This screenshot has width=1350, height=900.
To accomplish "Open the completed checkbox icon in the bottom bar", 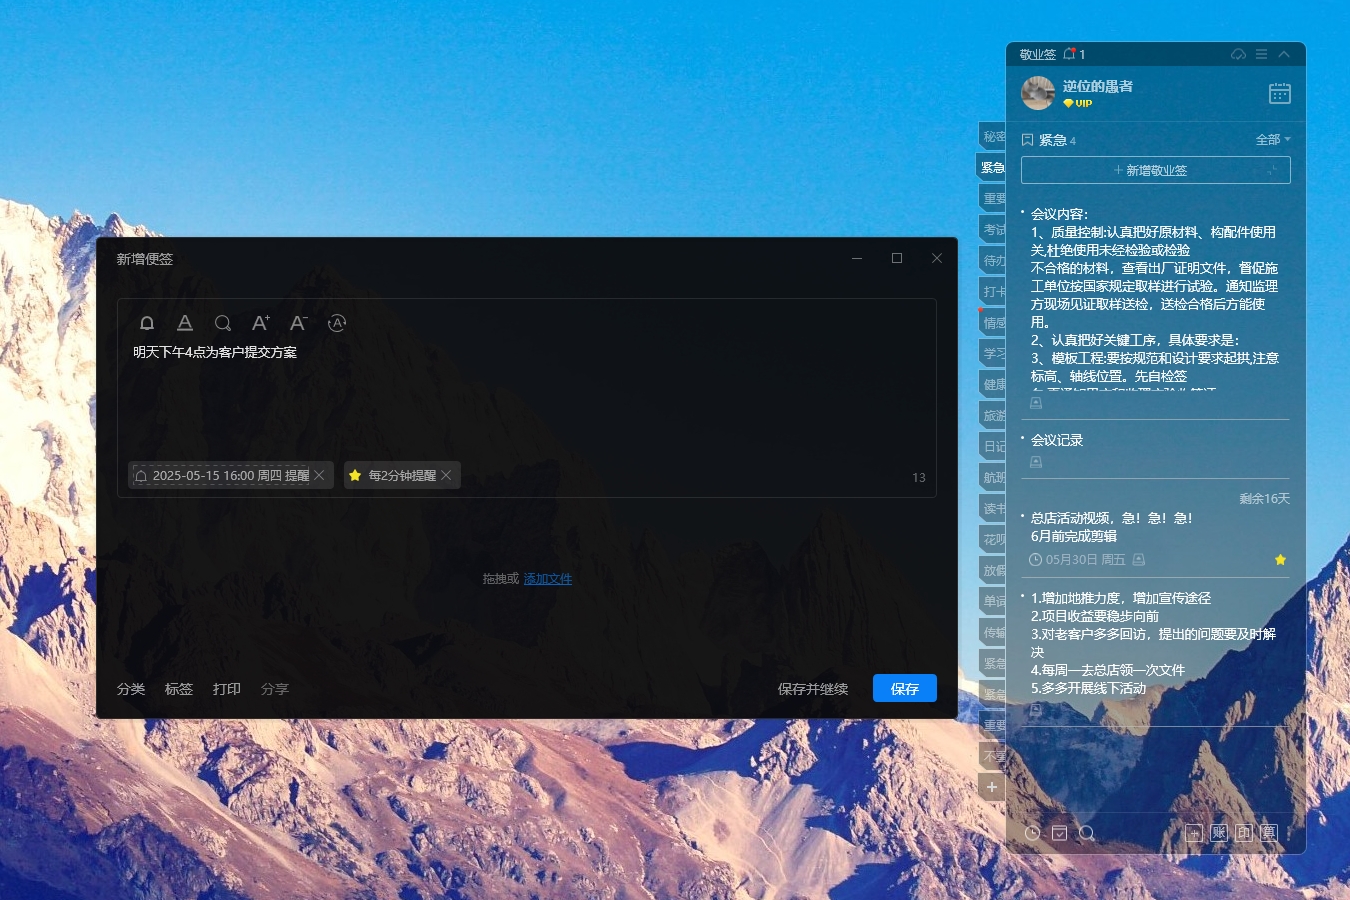I will click(x=1060, y=833).
